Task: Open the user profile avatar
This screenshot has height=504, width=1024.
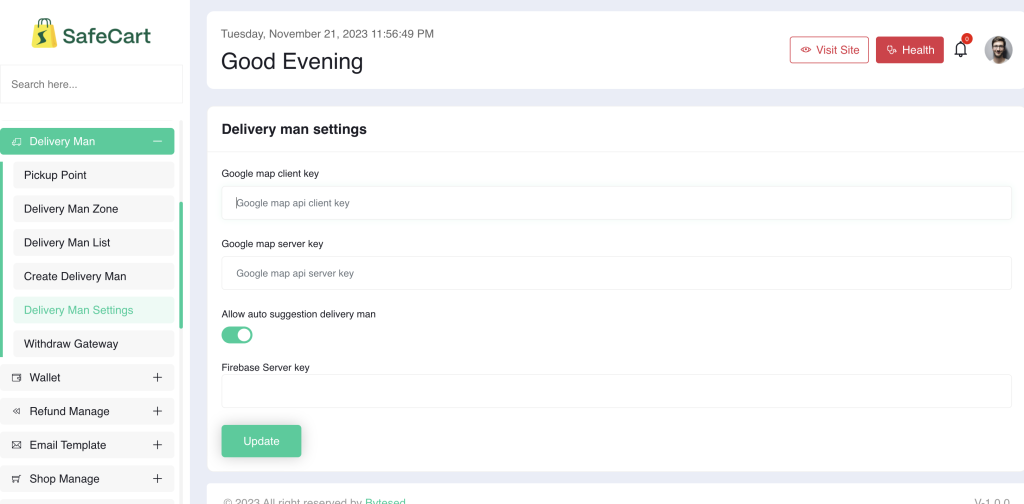Action: (x=998, y=50)
